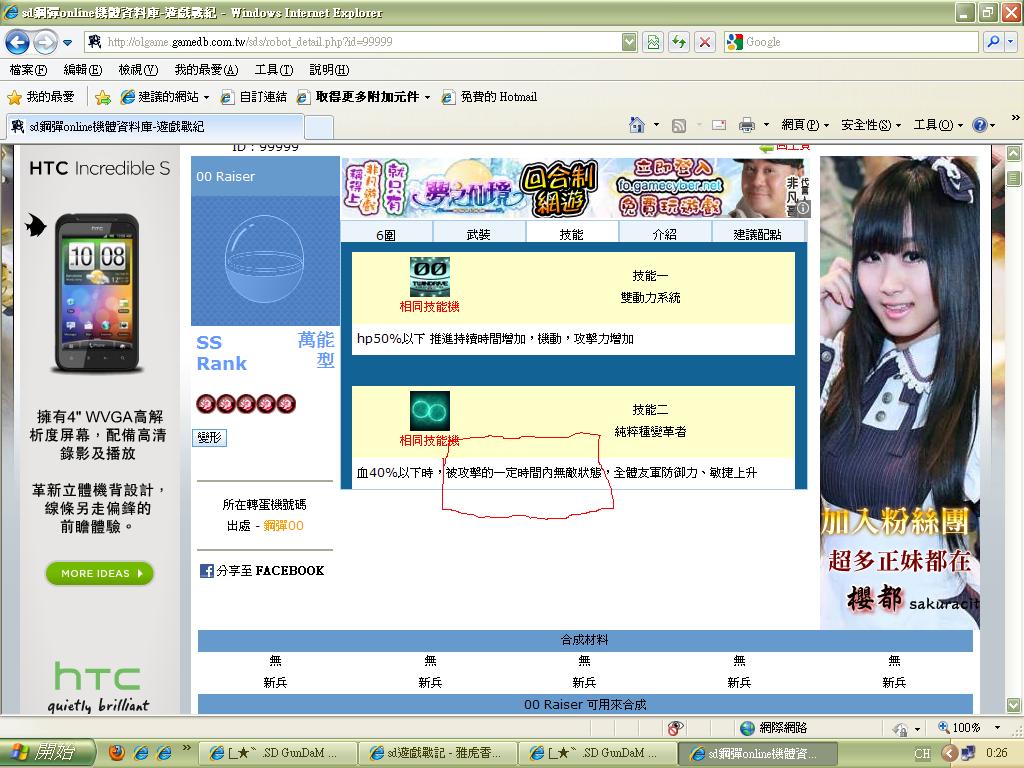Click the search magnifier button

(993, 42)
